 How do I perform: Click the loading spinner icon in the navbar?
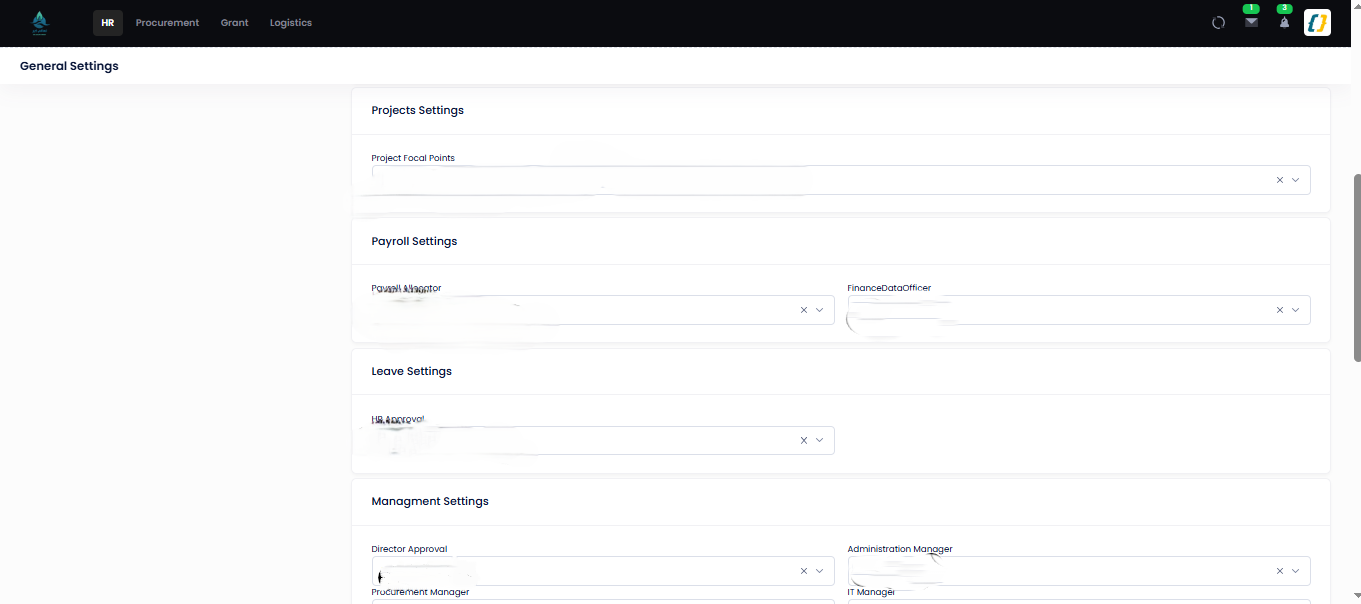(x=1218, y=23)
